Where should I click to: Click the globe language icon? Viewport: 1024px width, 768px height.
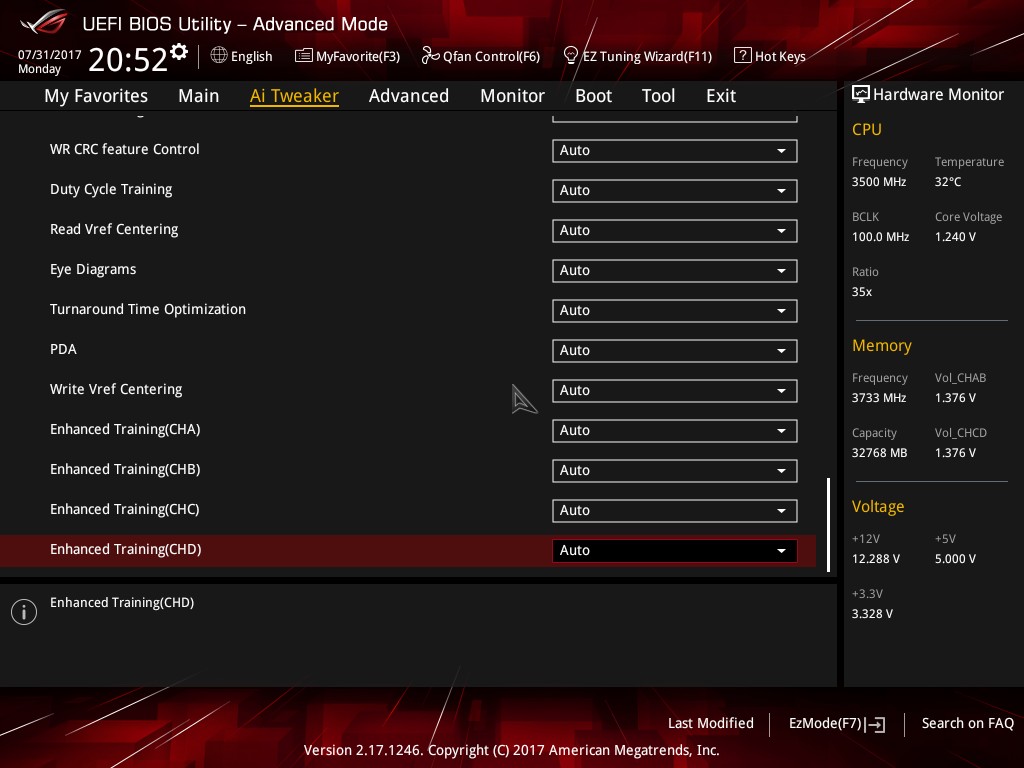[x=219, y=55]
